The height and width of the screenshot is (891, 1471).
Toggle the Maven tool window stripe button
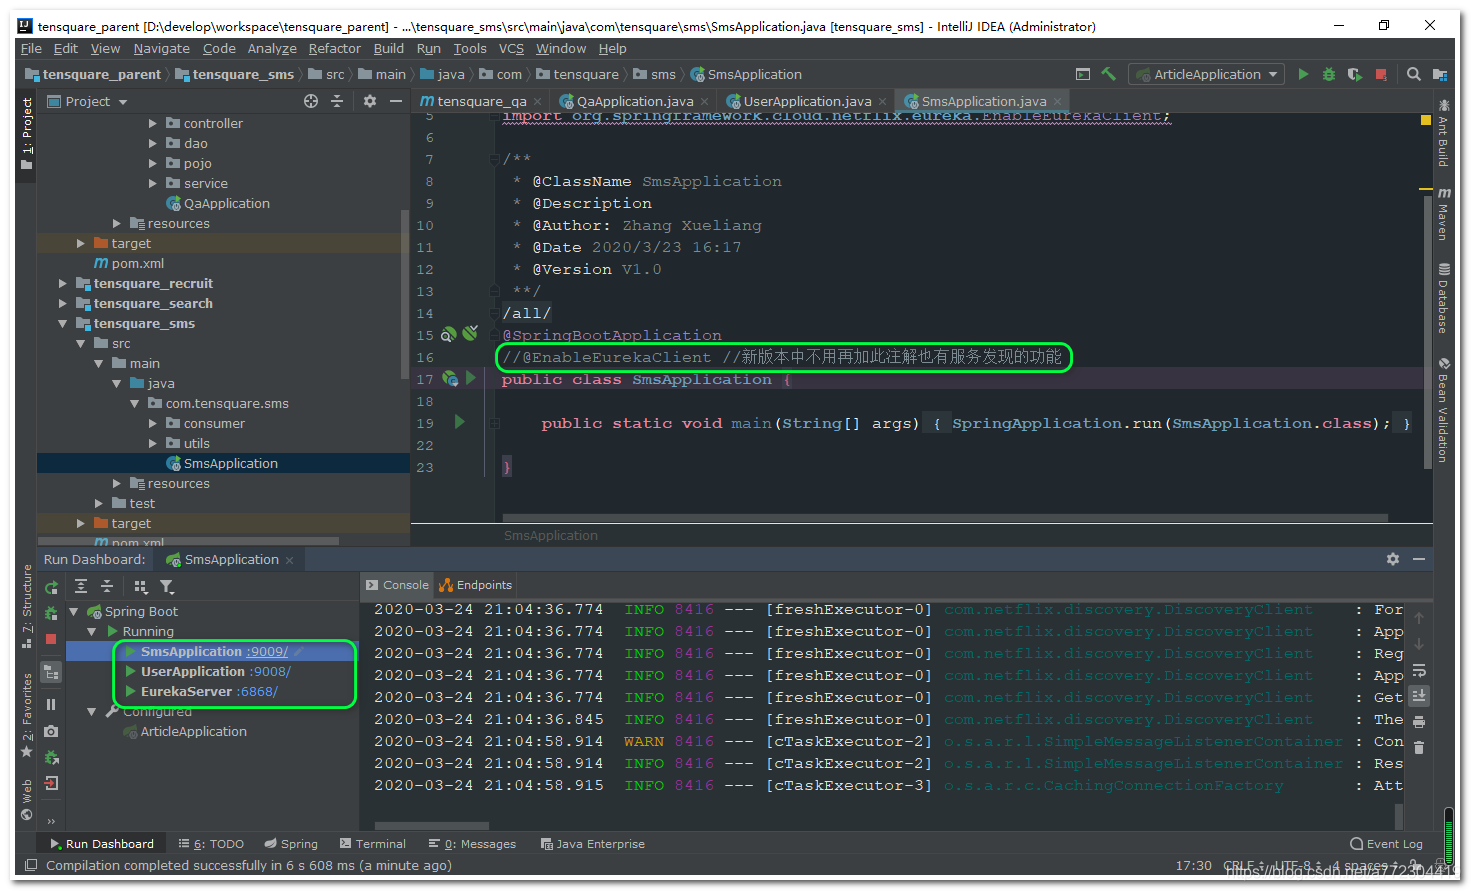pyautogui.click(x=1444, y=214)
